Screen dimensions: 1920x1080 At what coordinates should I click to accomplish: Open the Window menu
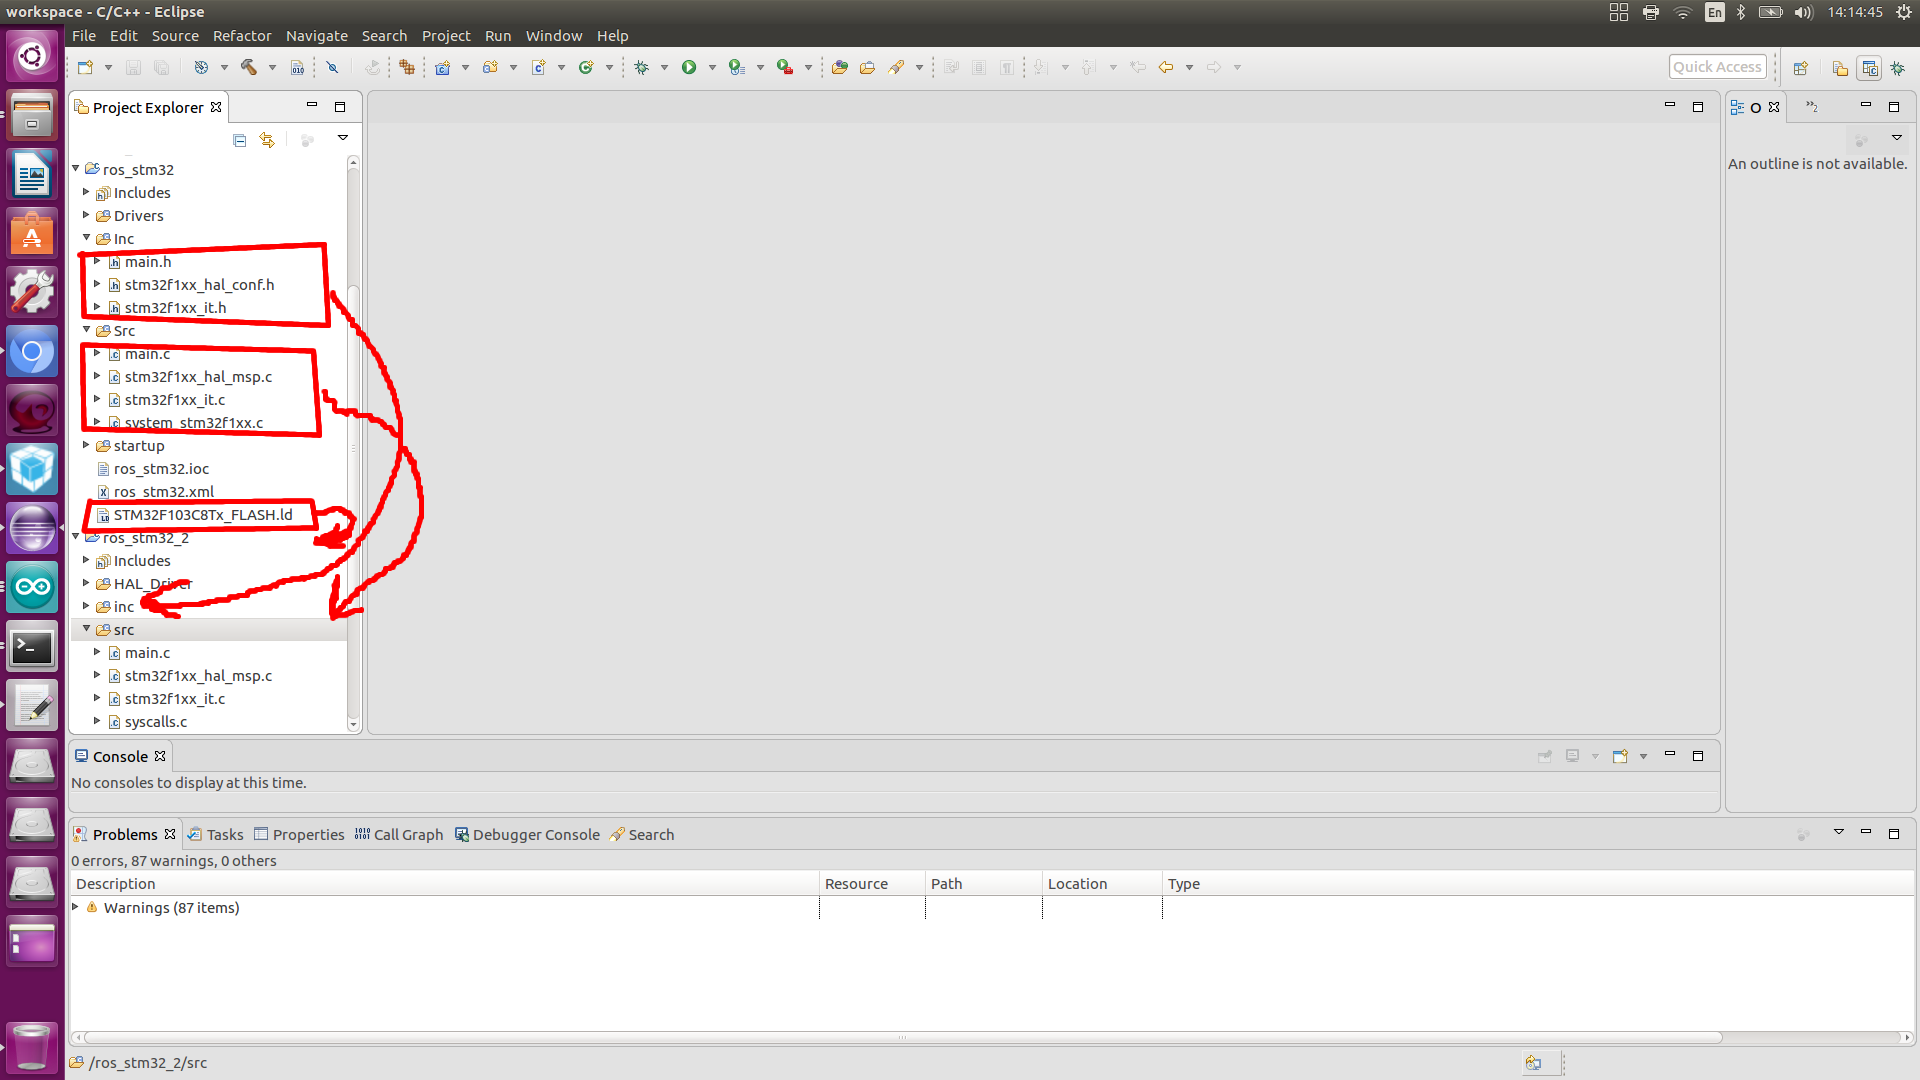click(554, 36)
